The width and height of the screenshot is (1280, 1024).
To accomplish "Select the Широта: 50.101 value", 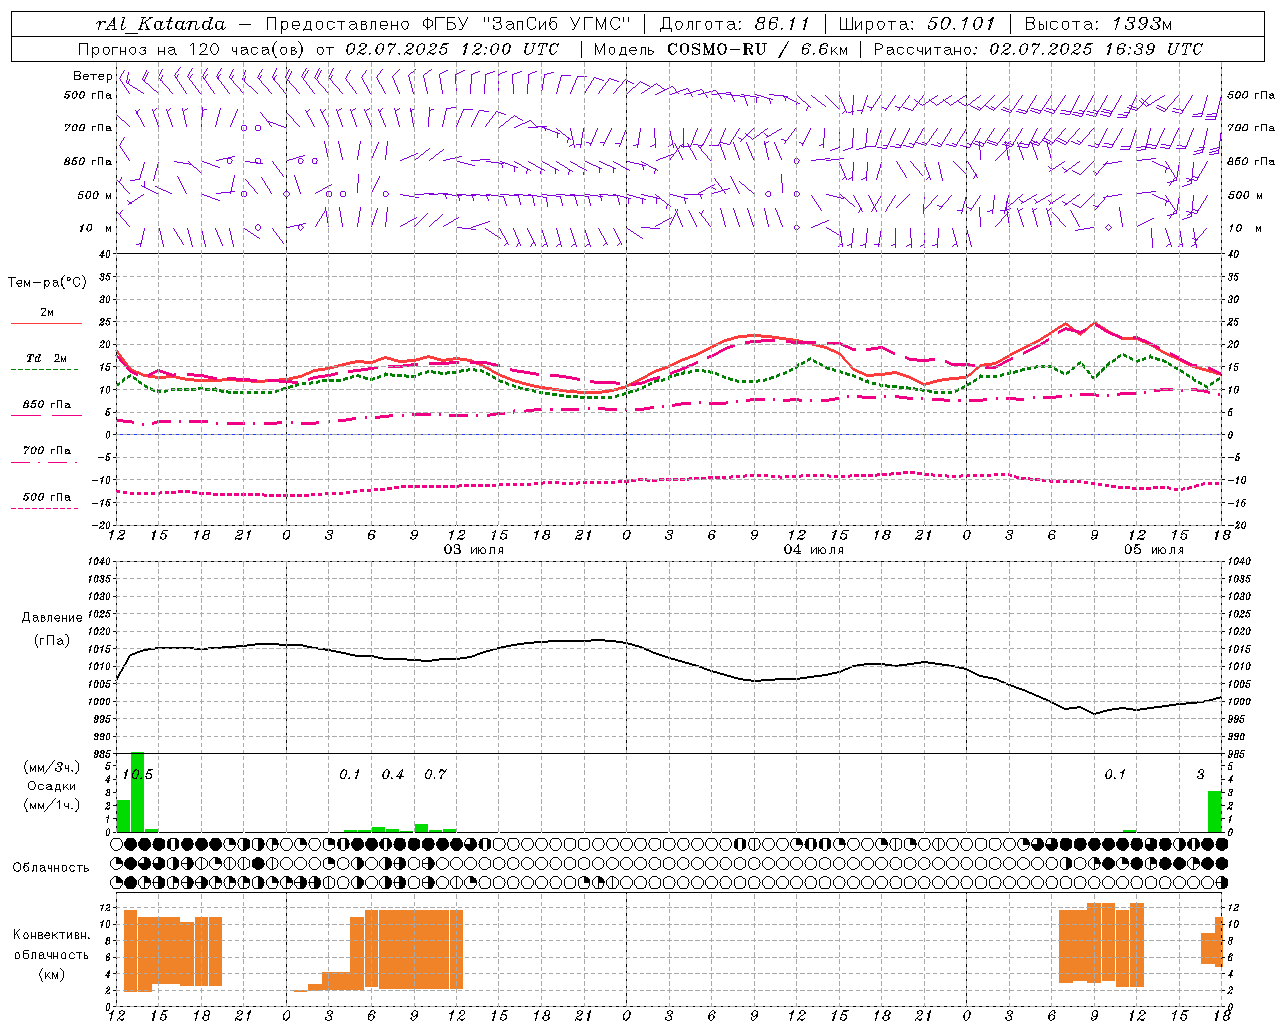I will 917,24.
